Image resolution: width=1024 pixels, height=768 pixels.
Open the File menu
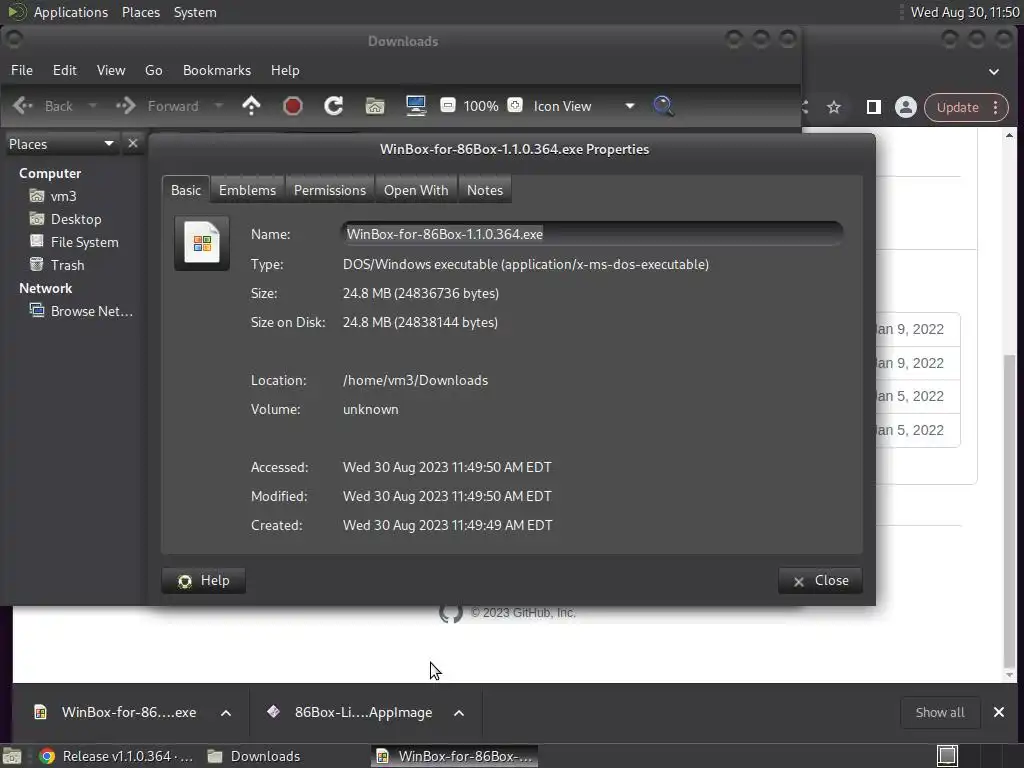[x=22, y=70]
